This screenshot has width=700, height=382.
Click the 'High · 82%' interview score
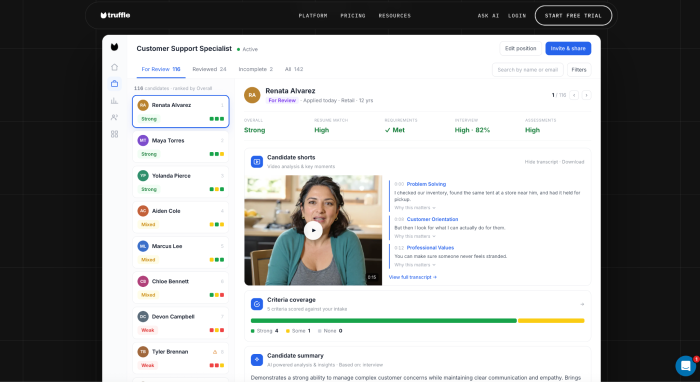point(472,130)
